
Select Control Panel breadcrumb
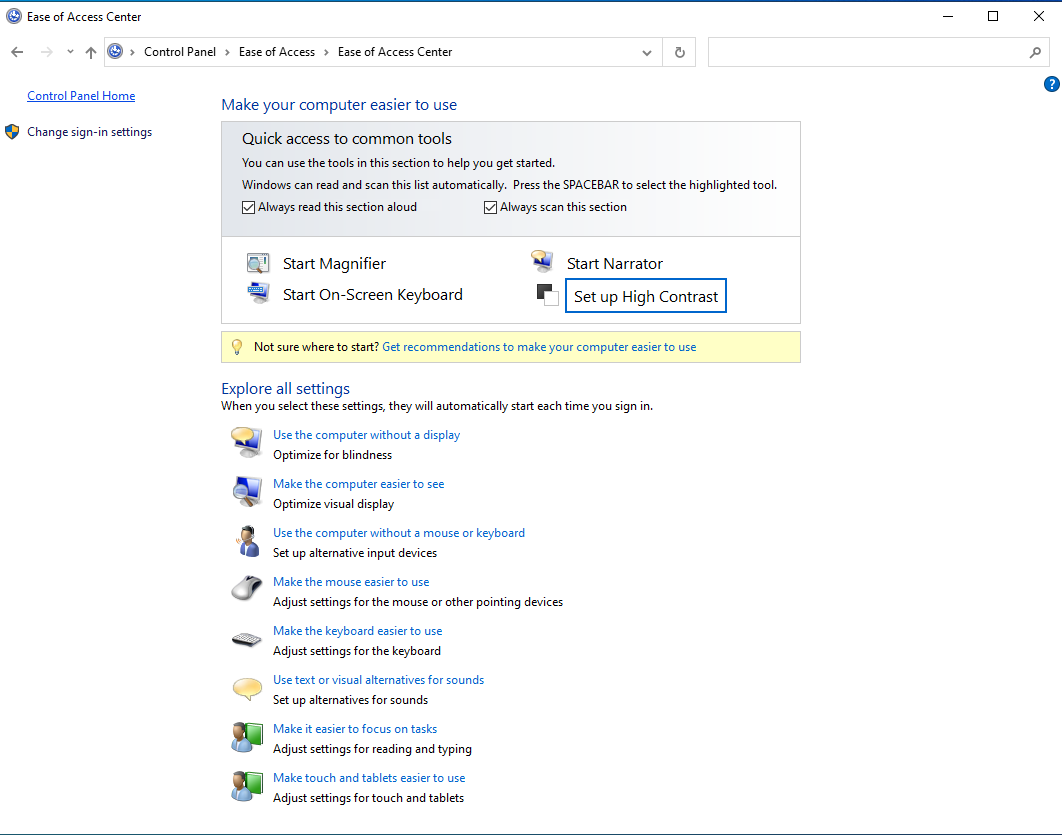[x=179, y=52]
